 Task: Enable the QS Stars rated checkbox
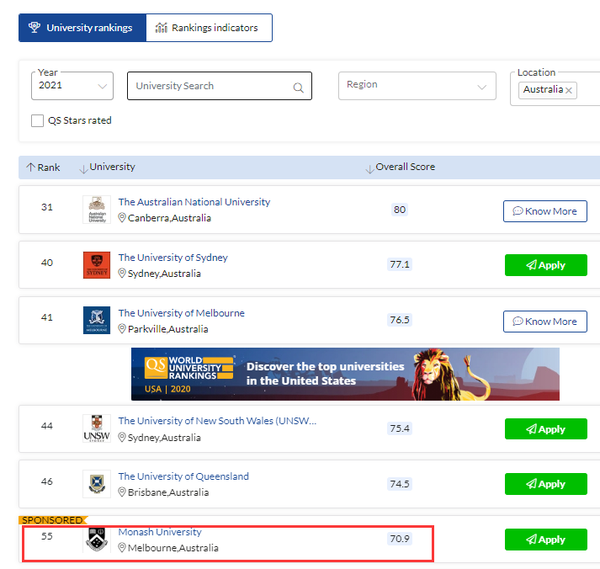coord(37,121)
